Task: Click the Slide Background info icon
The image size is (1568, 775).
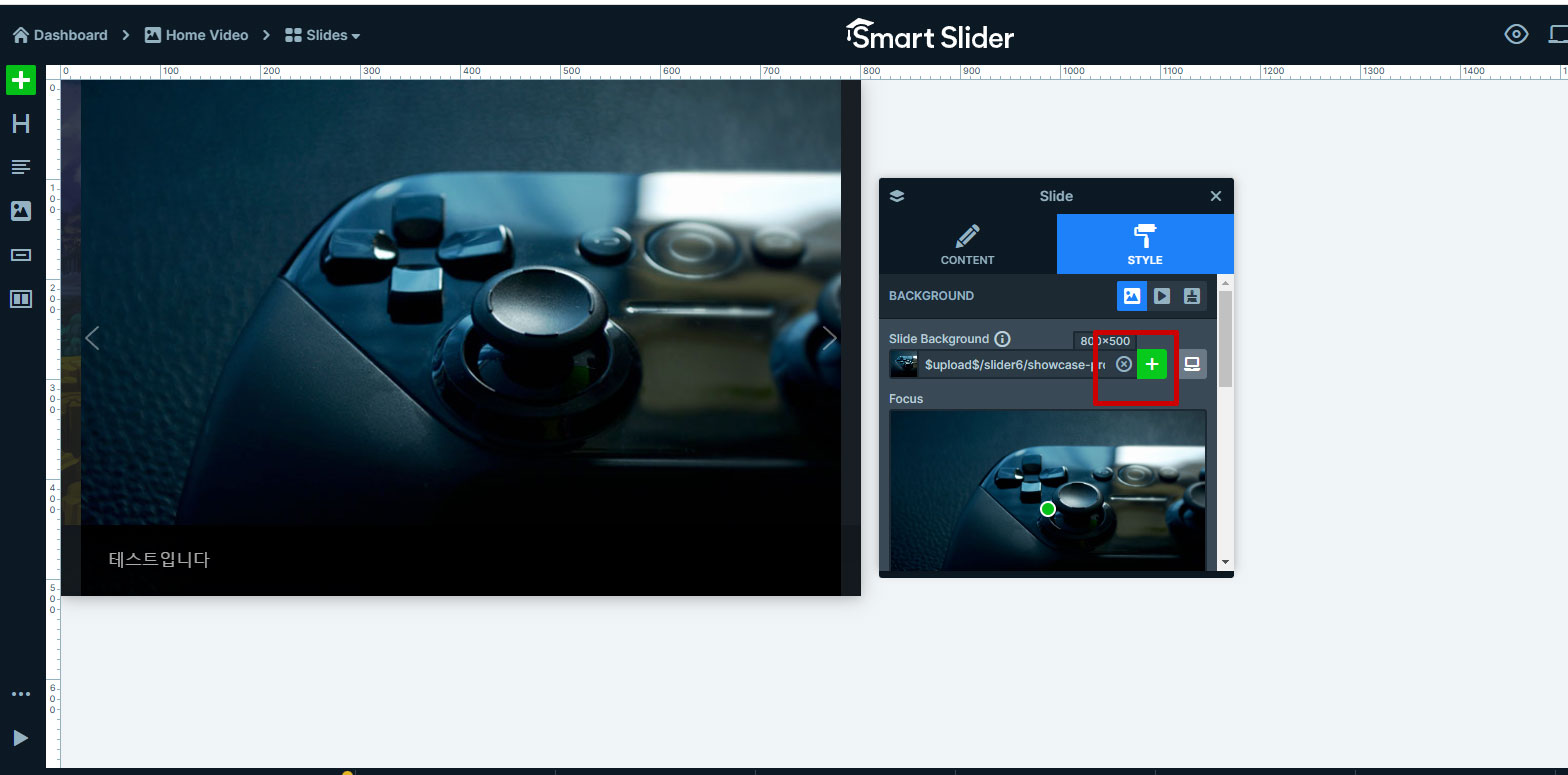Action: click(1002, 339)
